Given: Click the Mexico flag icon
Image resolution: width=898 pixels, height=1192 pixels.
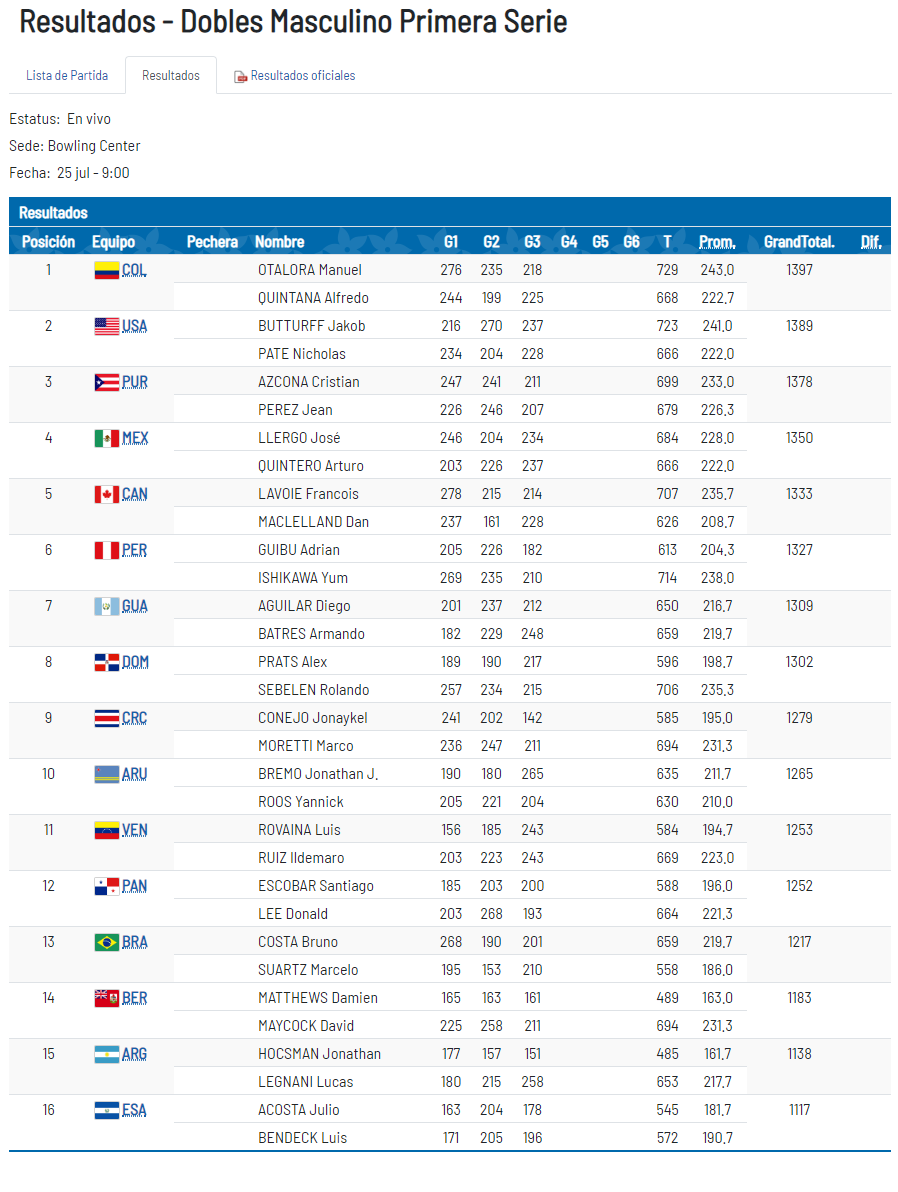Looking at the screenshot, I should (x=106, y=438).
